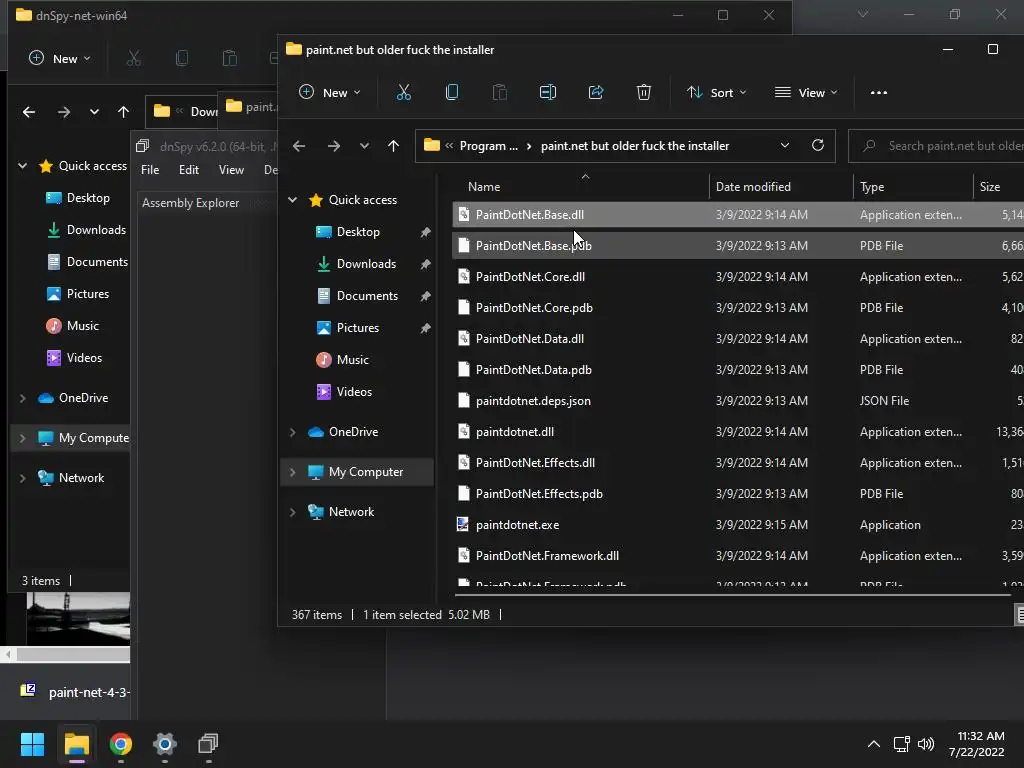The height and width of the screenshot is (768, 1024).
Task: Expand the address bar history dropdown
Action: tap(785, 145)
